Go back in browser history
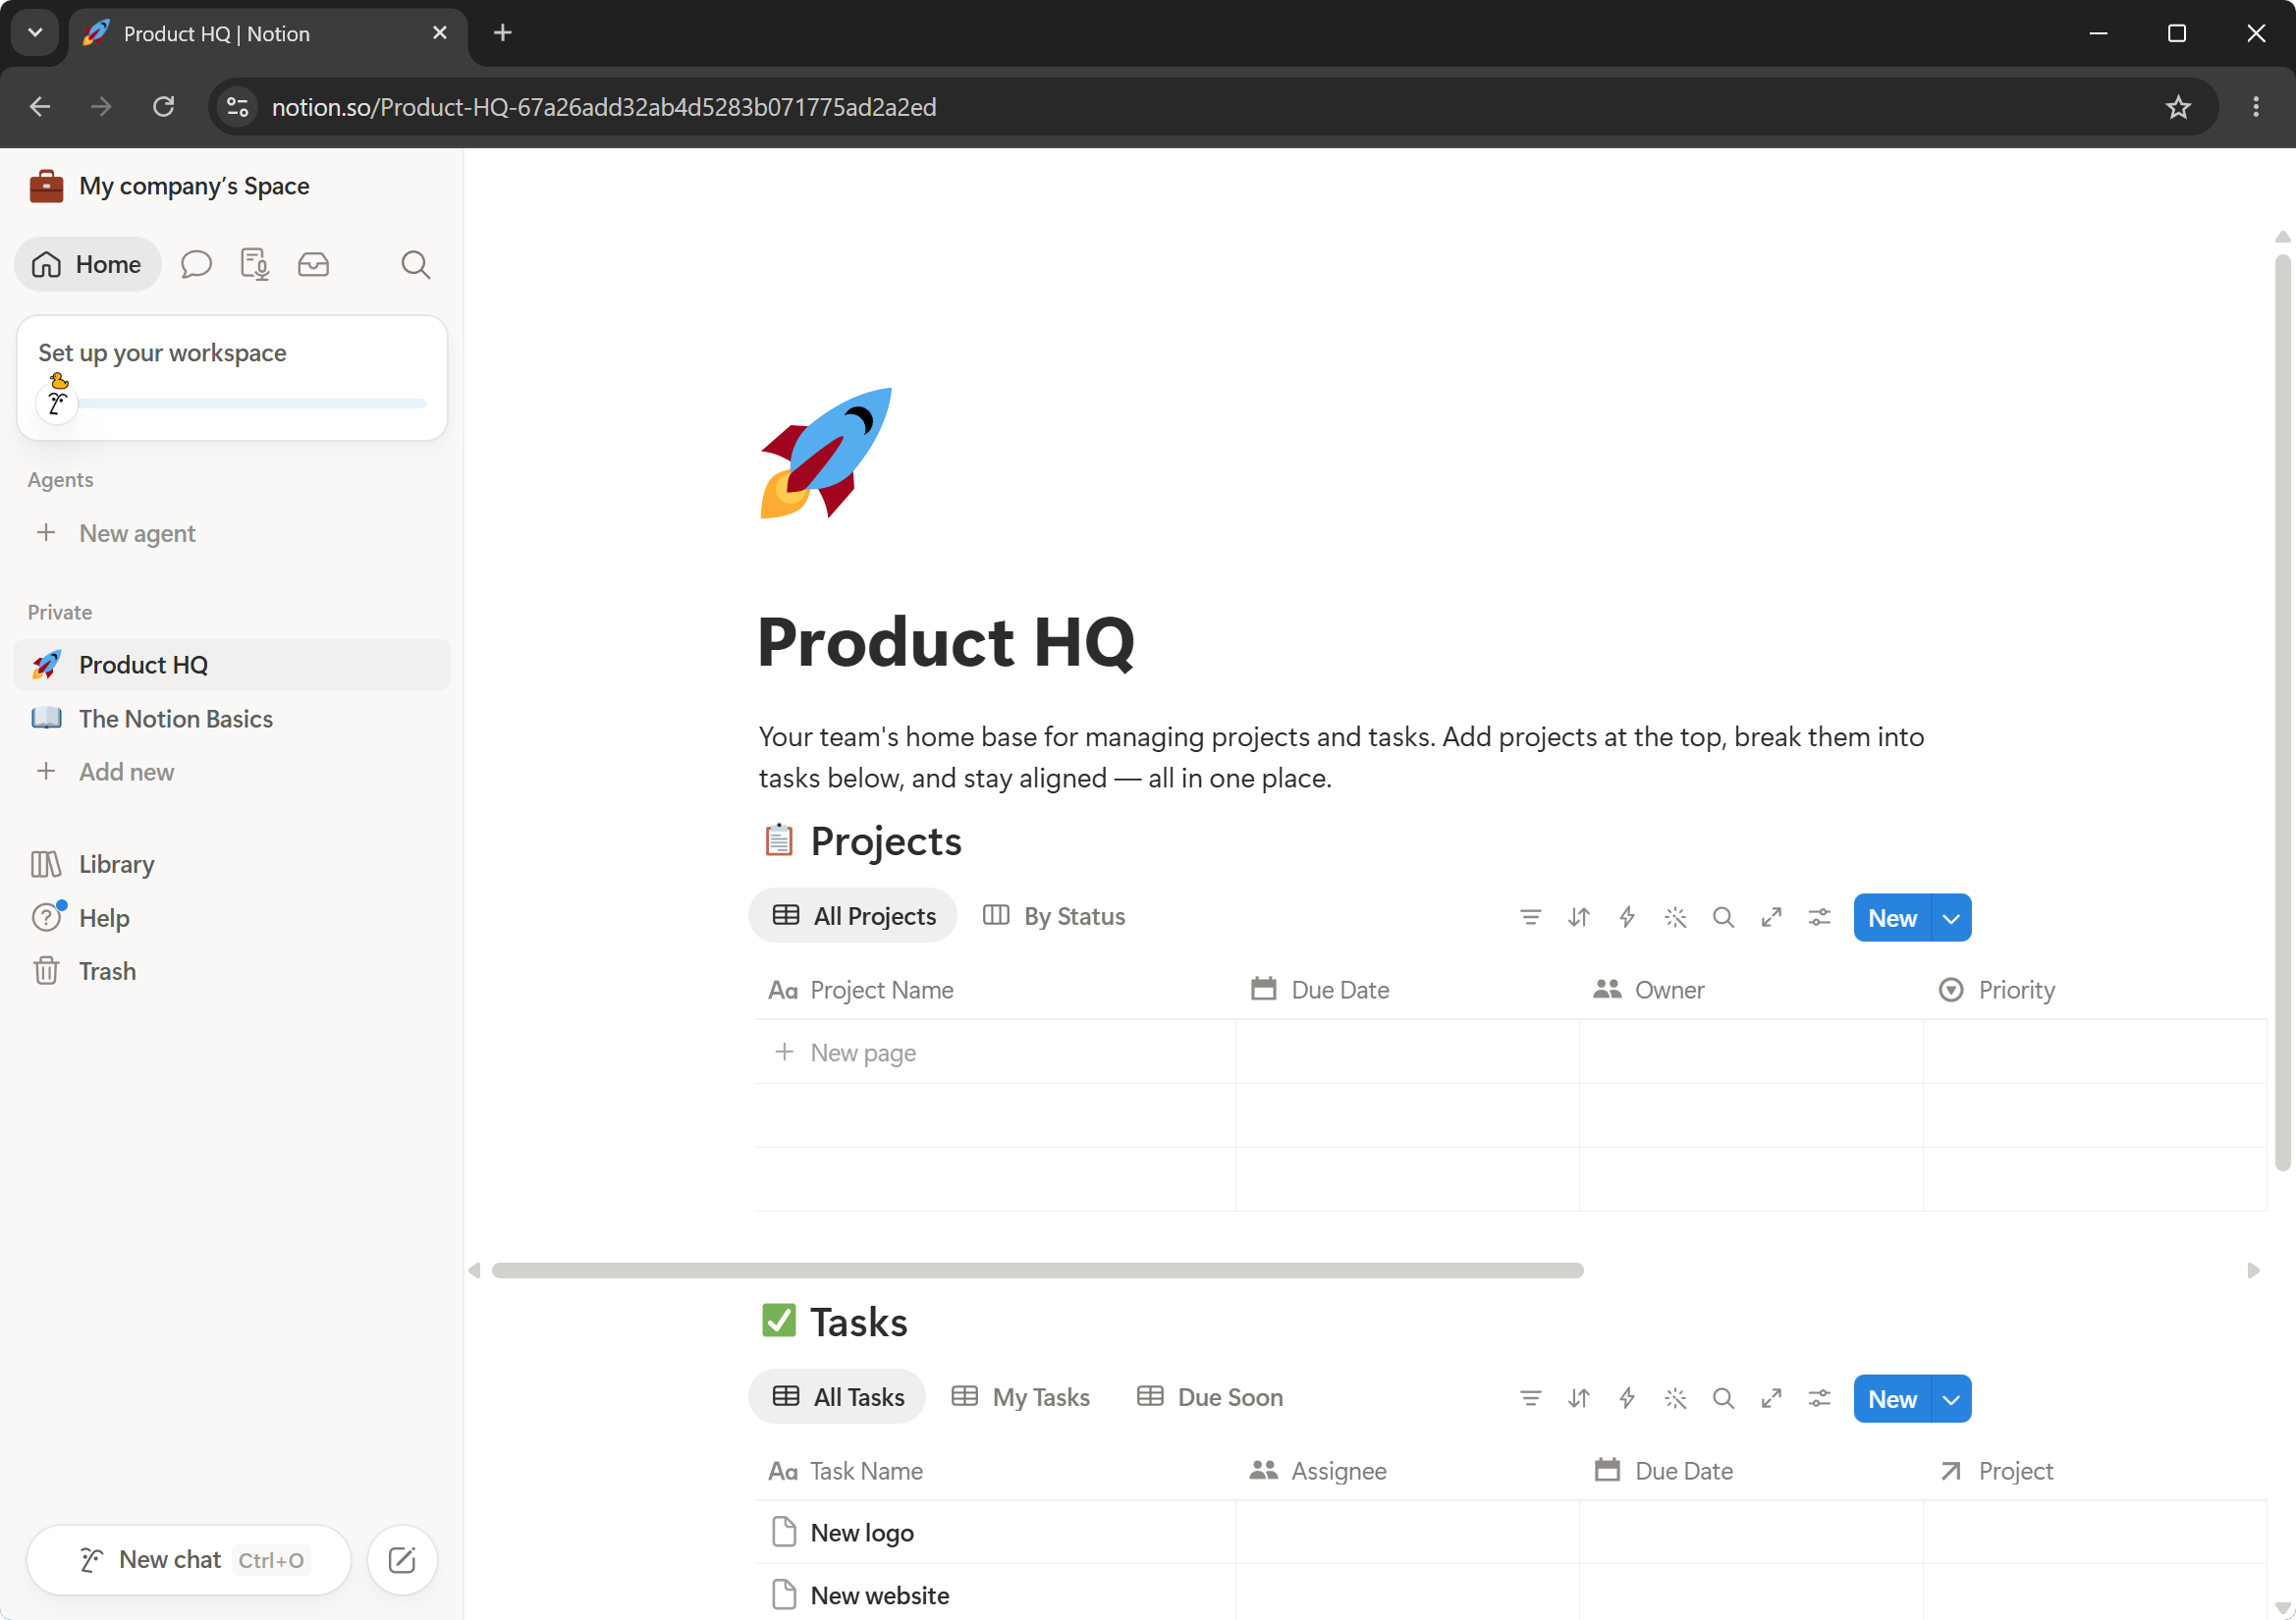 40,107
